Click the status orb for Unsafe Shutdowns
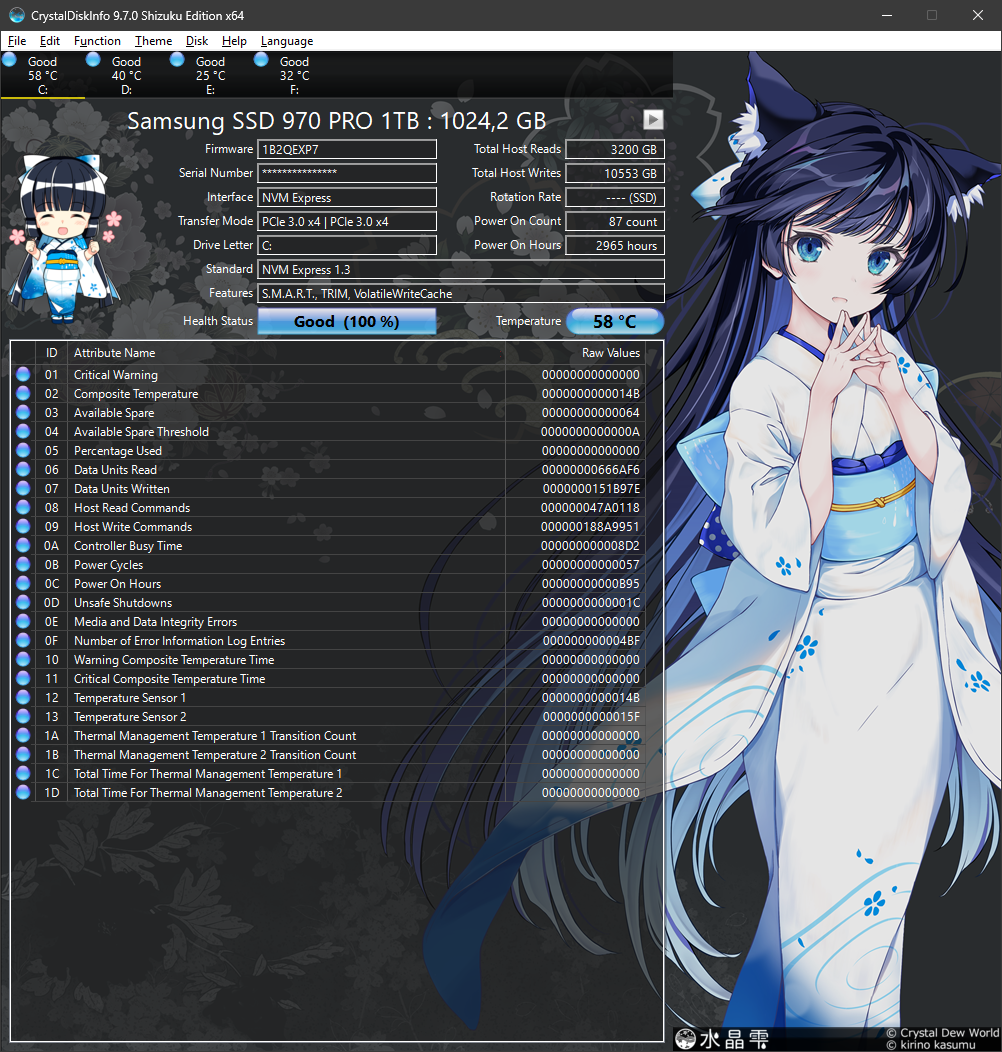Image resolution: width=1002 pixels, height=1052 pixels. (23, 602)
